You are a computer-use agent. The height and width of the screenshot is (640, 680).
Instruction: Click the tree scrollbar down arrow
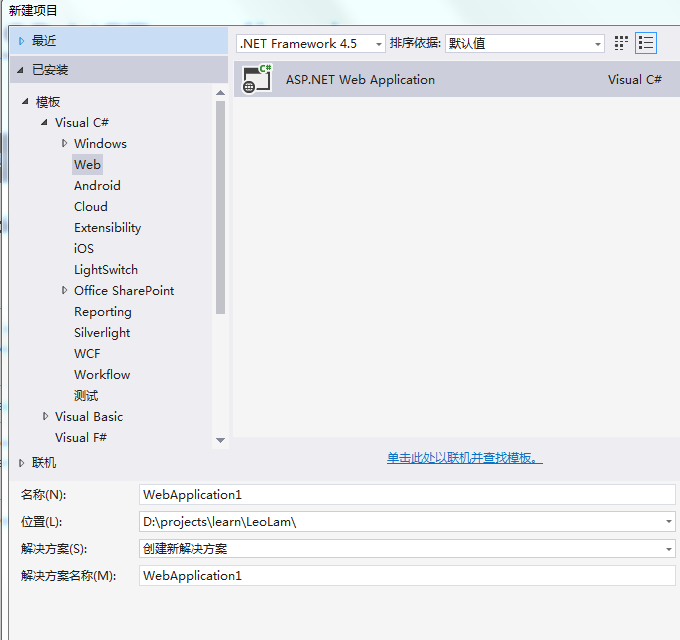click(220, 440)
